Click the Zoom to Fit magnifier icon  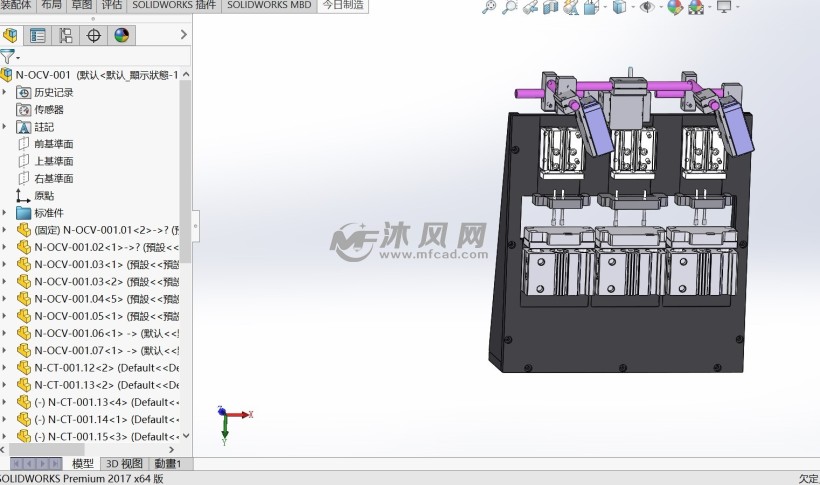click(489, 8)
